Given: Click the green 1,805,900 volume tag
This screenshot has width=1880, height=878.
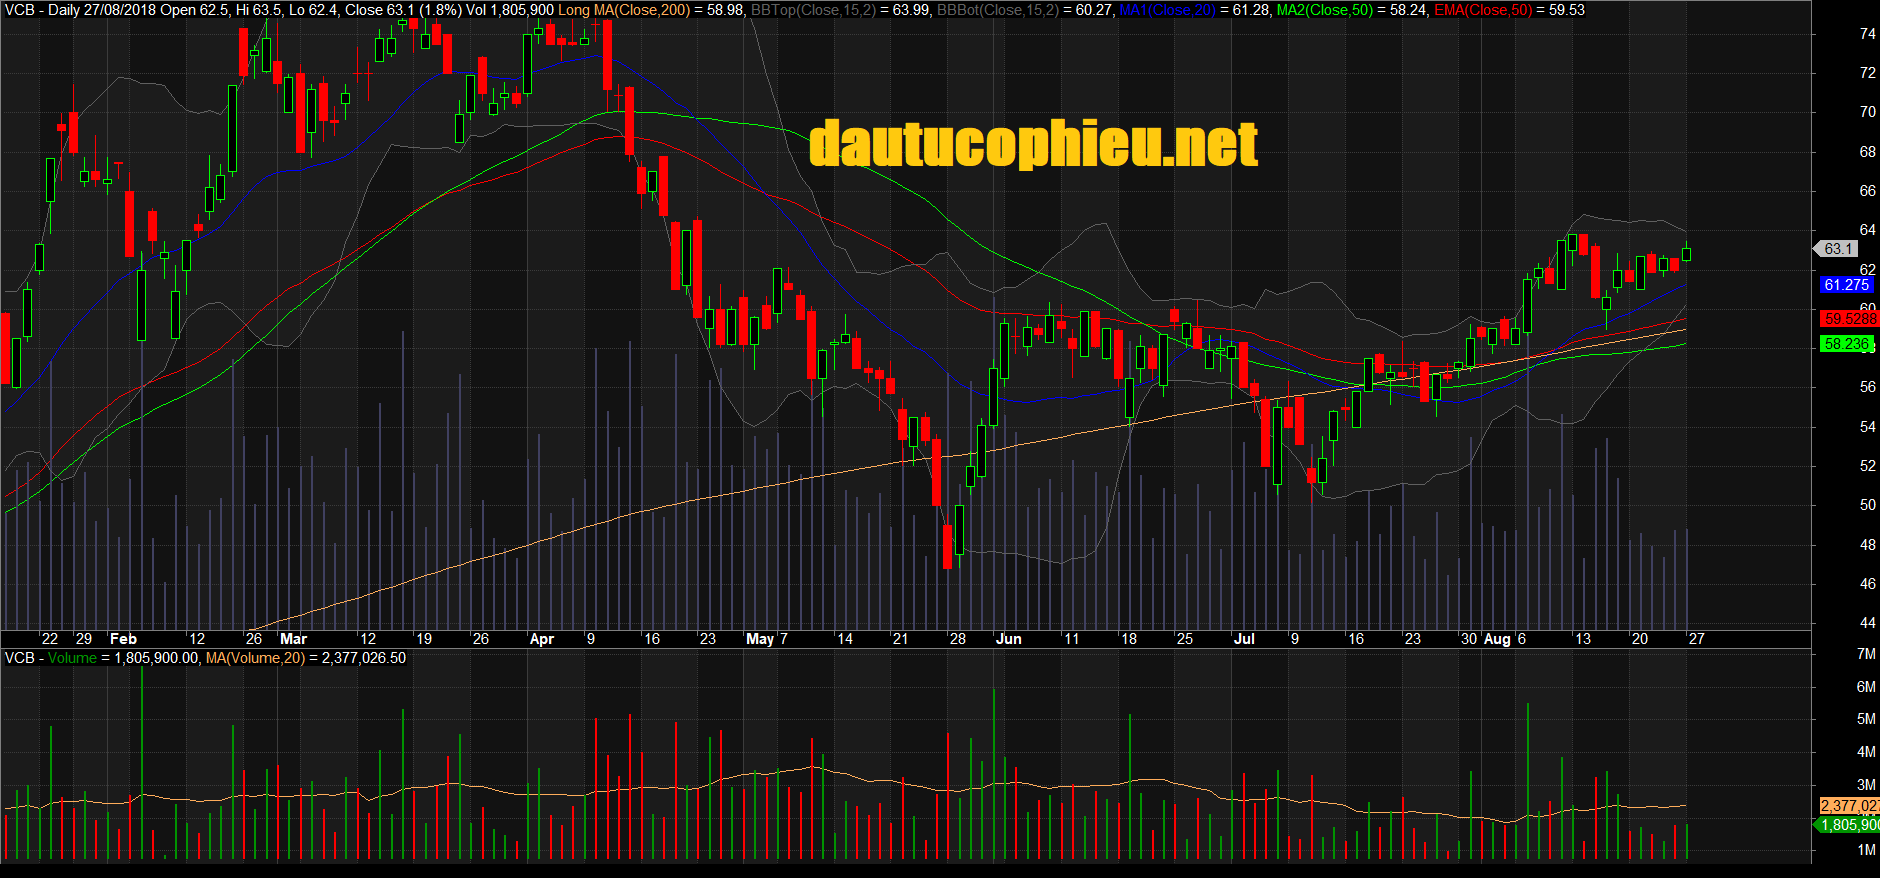Looking at the screenshot, I should point(1848,825).
